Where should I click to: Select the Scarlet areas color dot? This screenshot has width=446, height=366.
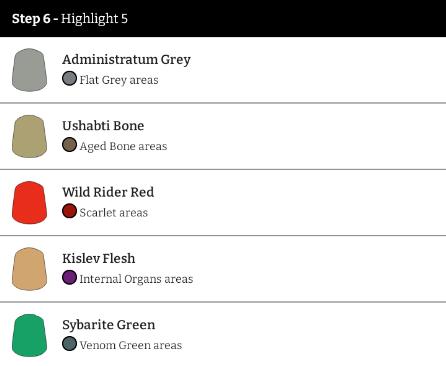click(69, 211)
